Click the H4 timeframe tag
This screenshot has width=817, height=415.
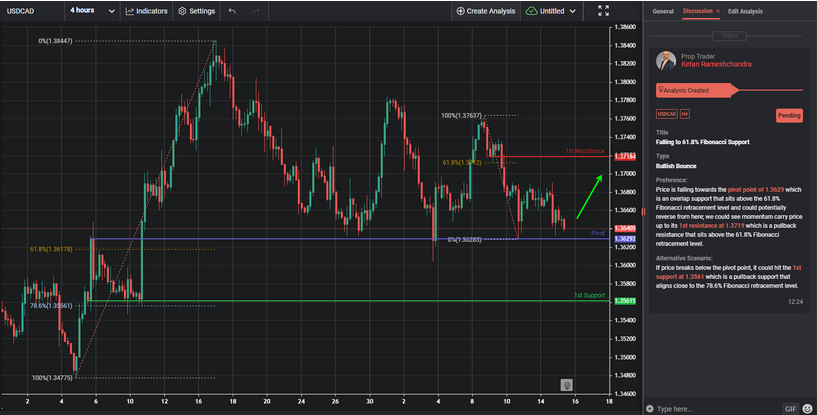[x=684, y=114]
